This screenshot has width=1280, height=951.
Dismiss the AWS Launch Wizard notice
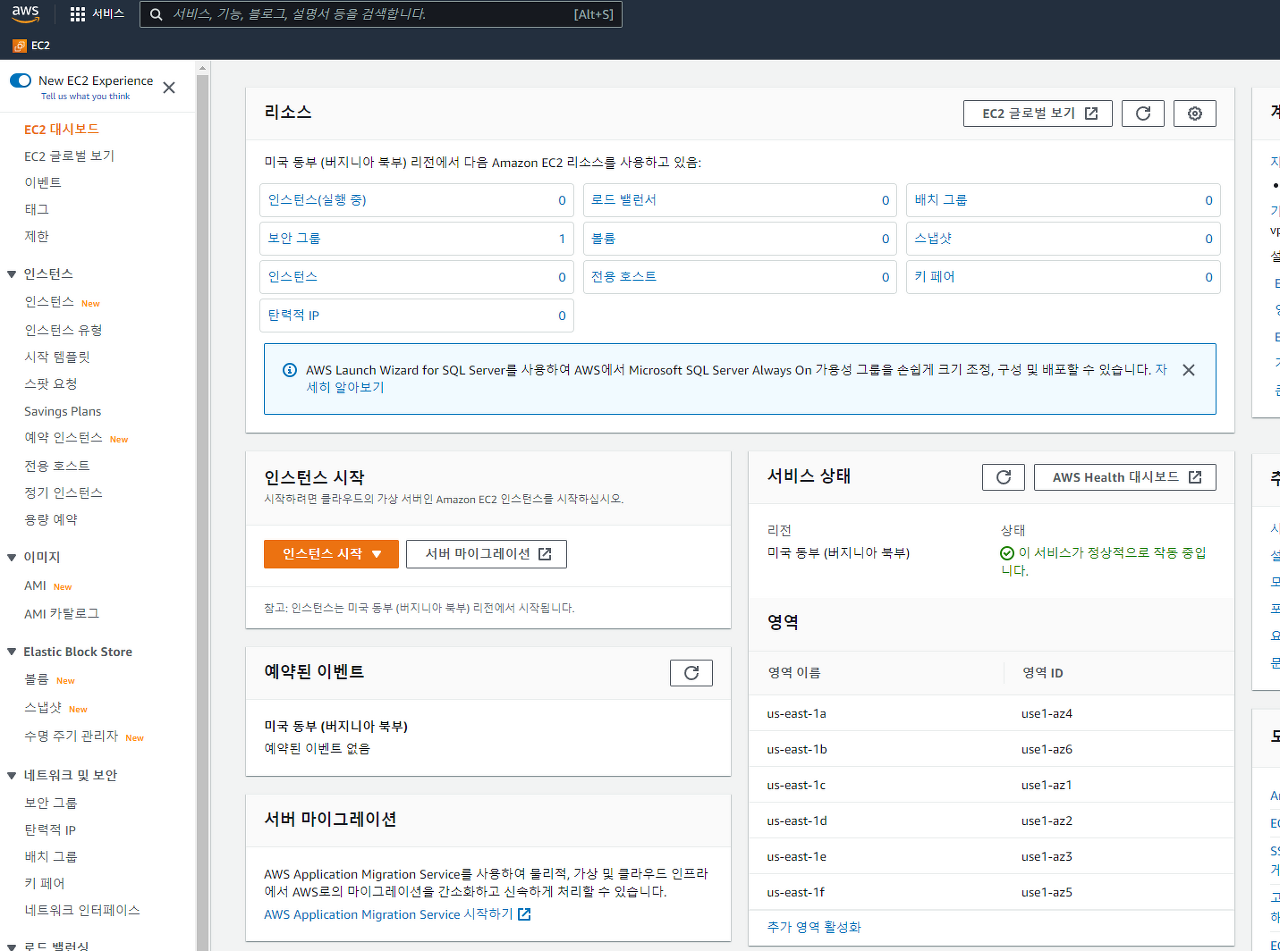tap(1188, 370)
